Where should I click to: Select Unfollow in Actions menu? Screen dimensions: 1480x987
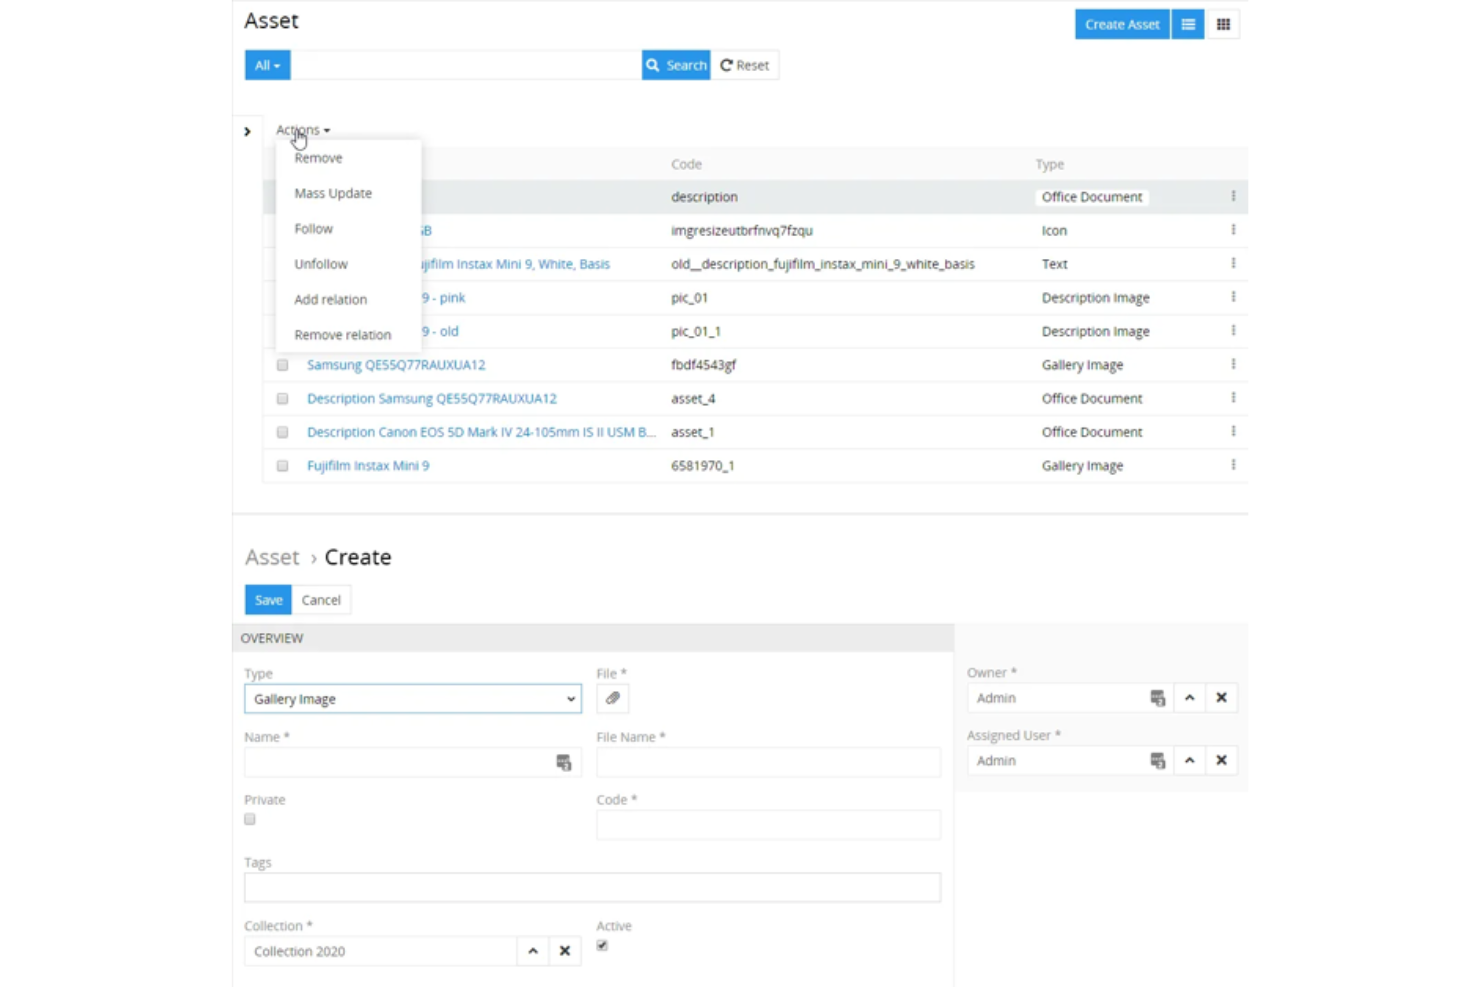(x=321, y=264)
